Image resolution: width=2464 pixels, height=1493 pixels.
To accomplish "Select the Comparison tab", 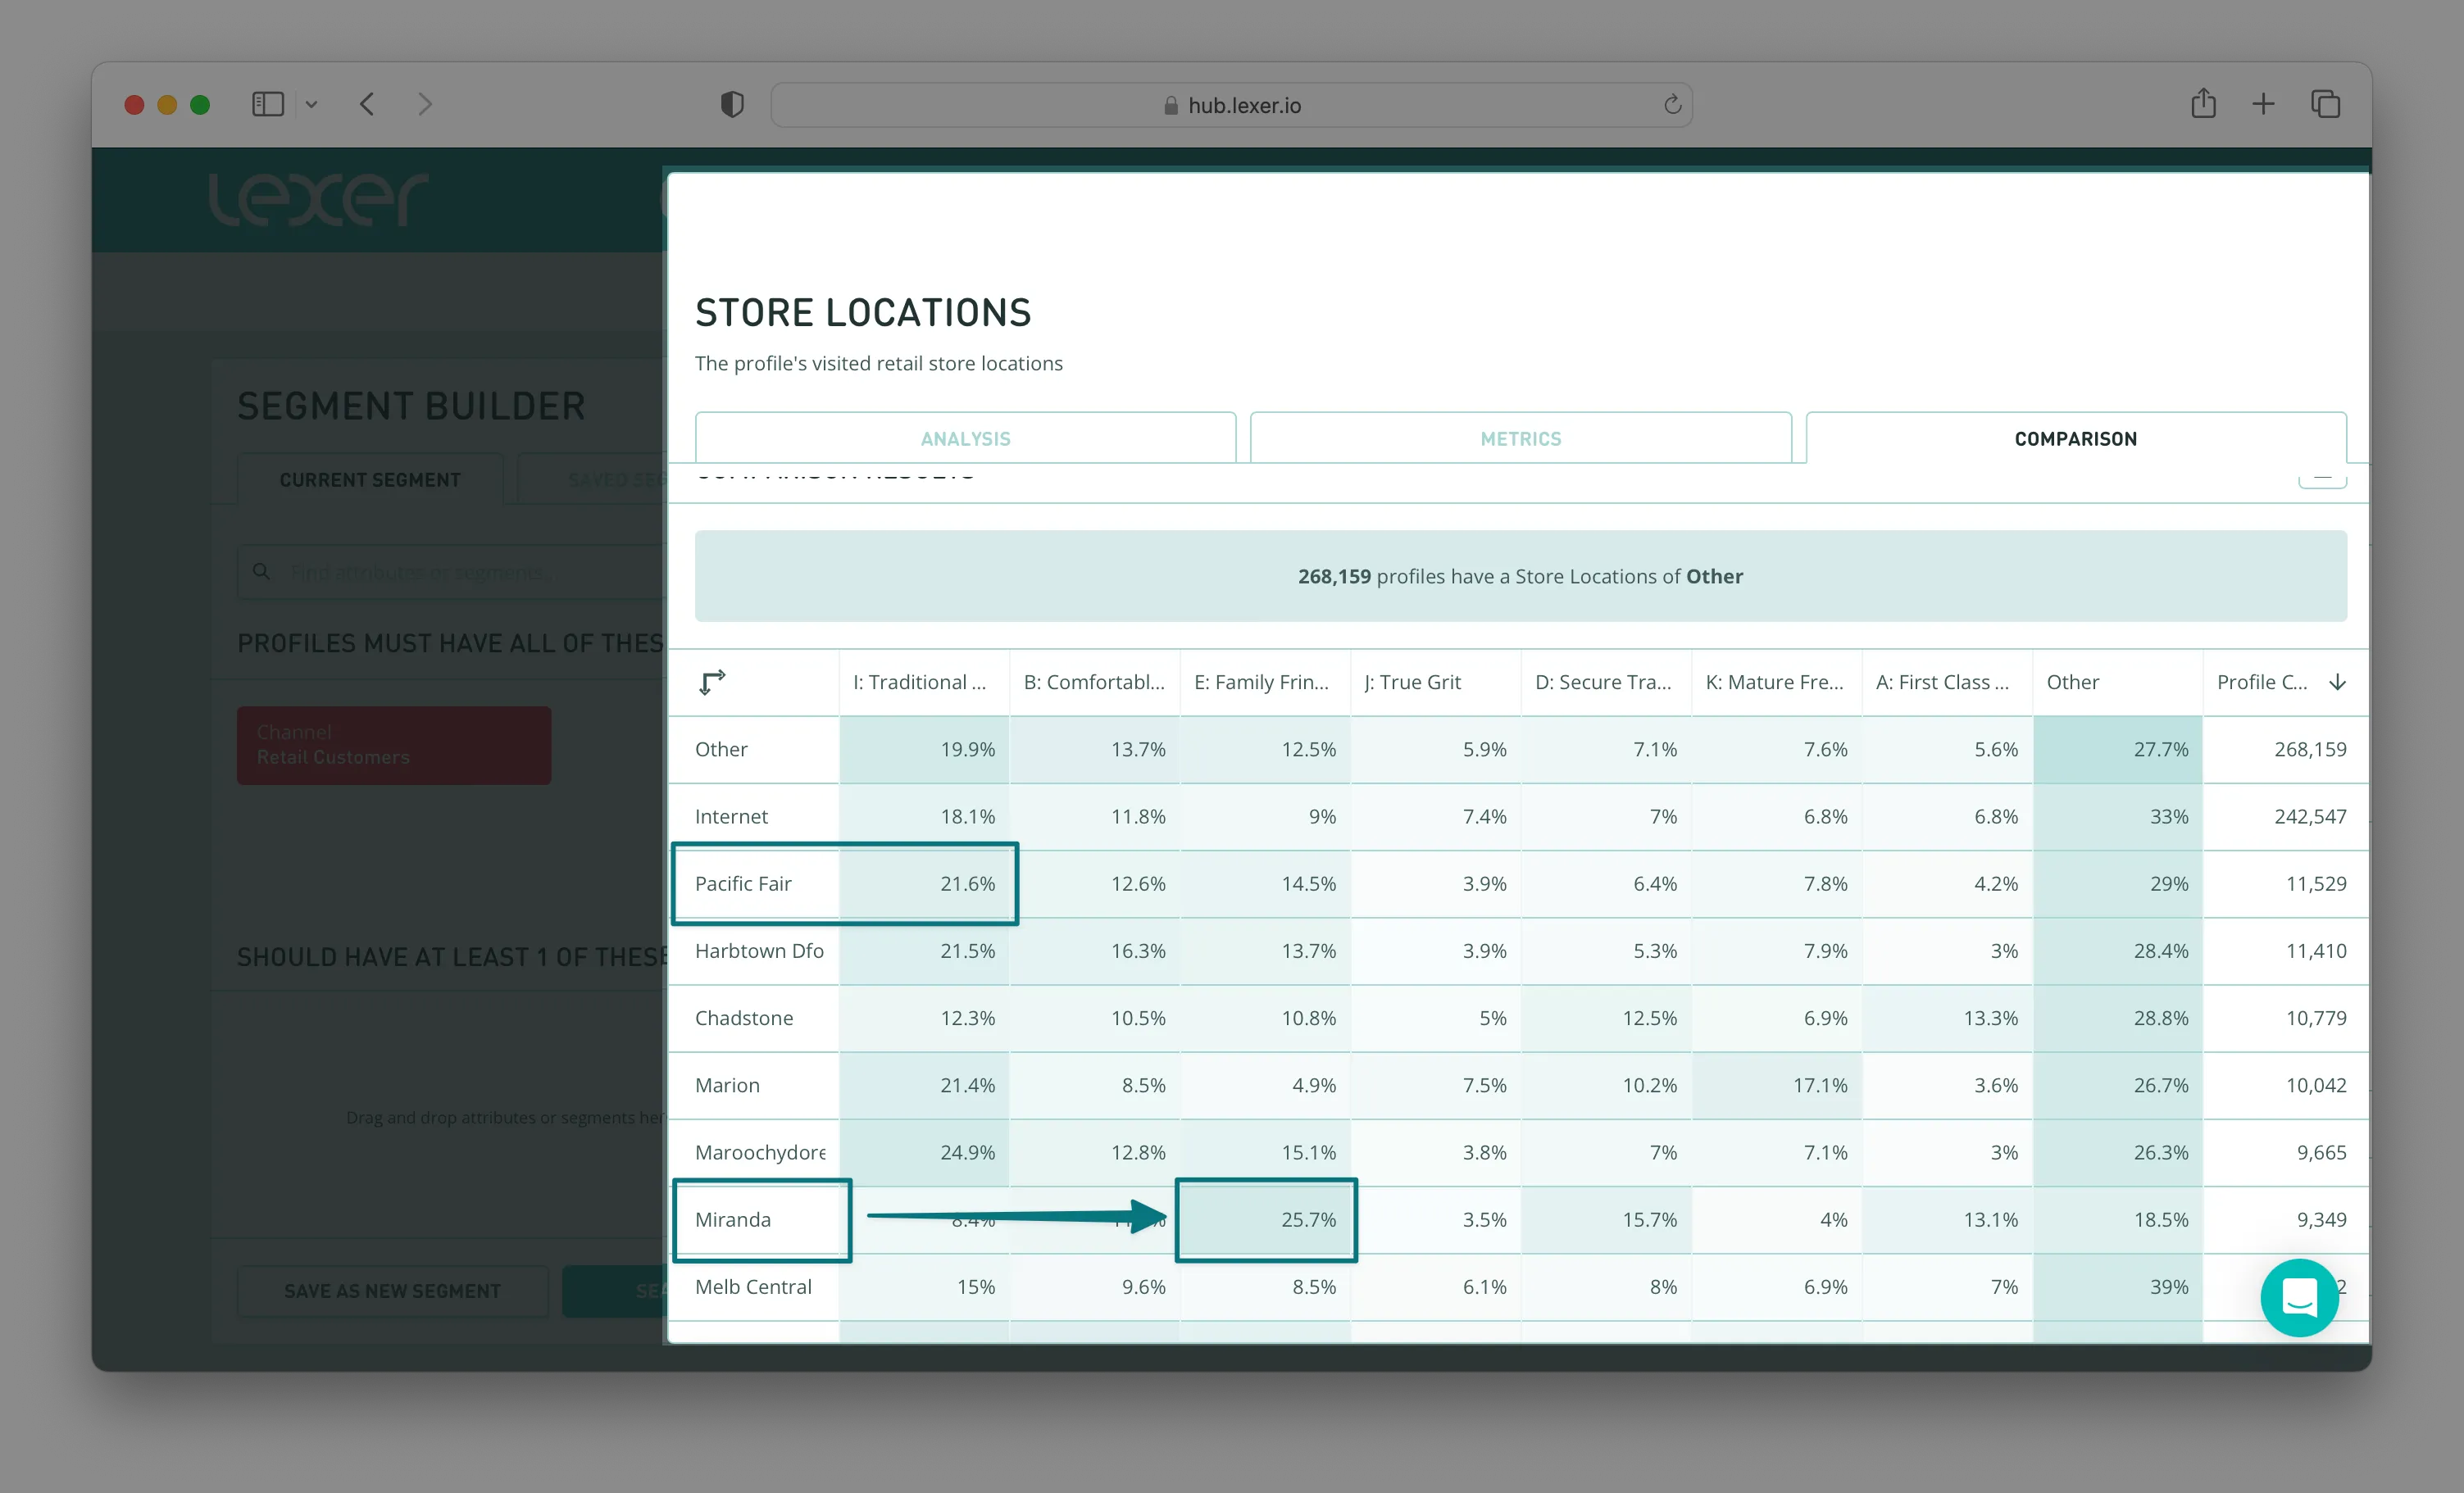I will point(2075,438).
